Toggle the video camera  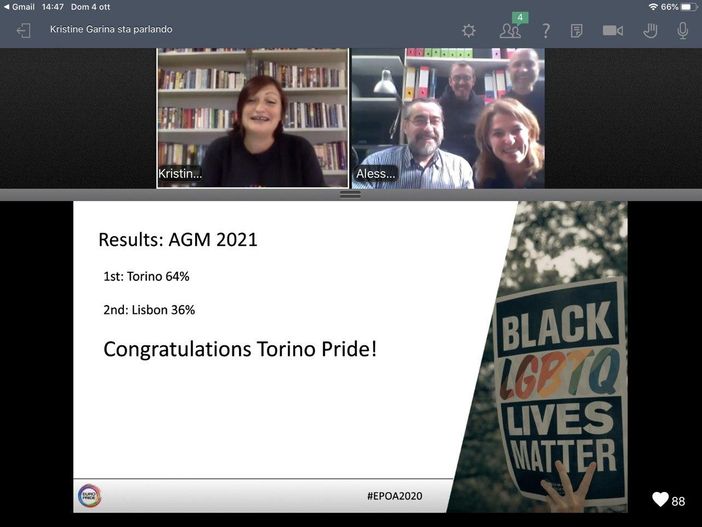613,31
